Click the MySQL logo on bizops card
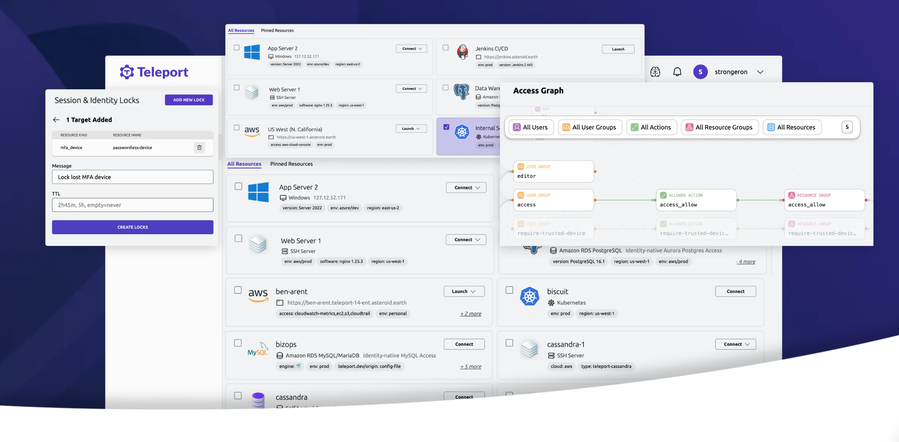Viewport: 899px width, 442px height. coord(257,348)
